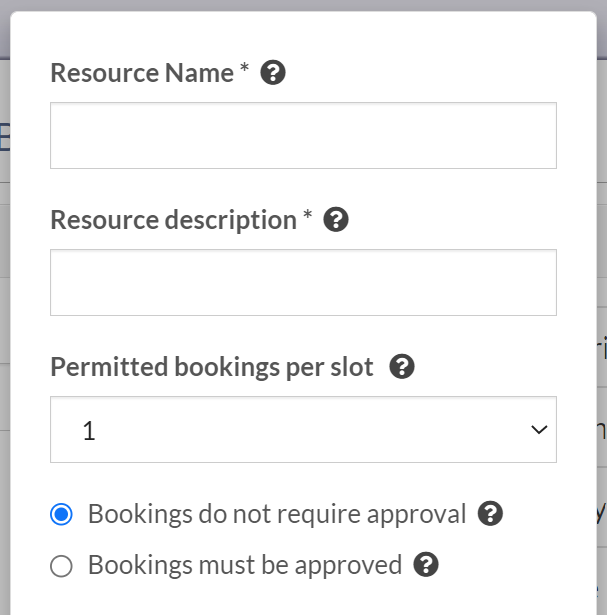607x615 pixels.
Task: Open help for Bookings do not require approval
Action: click(490, 514)
